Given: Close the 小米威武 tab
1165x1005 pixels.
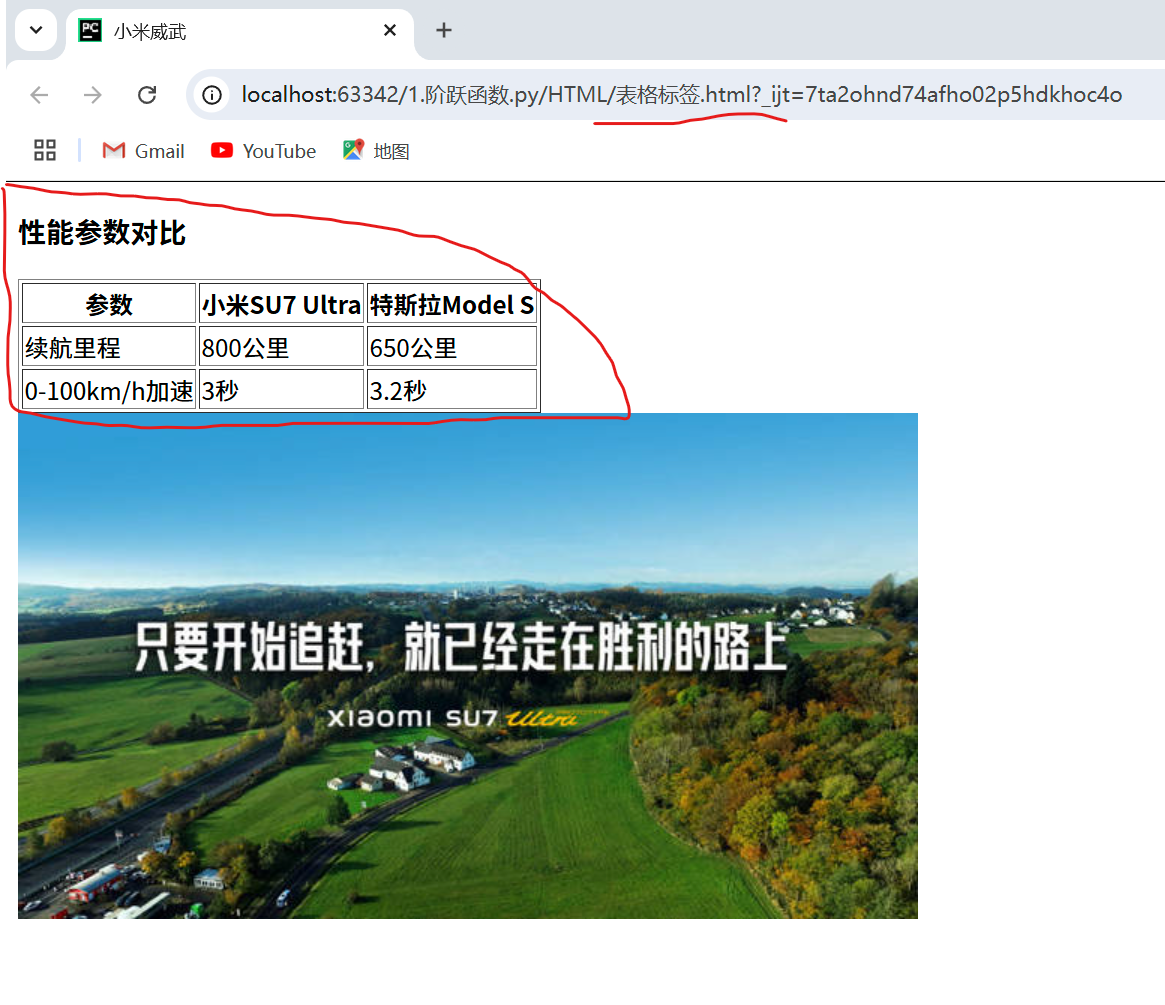Looking at the screenshot, I should tap(389, 30).
